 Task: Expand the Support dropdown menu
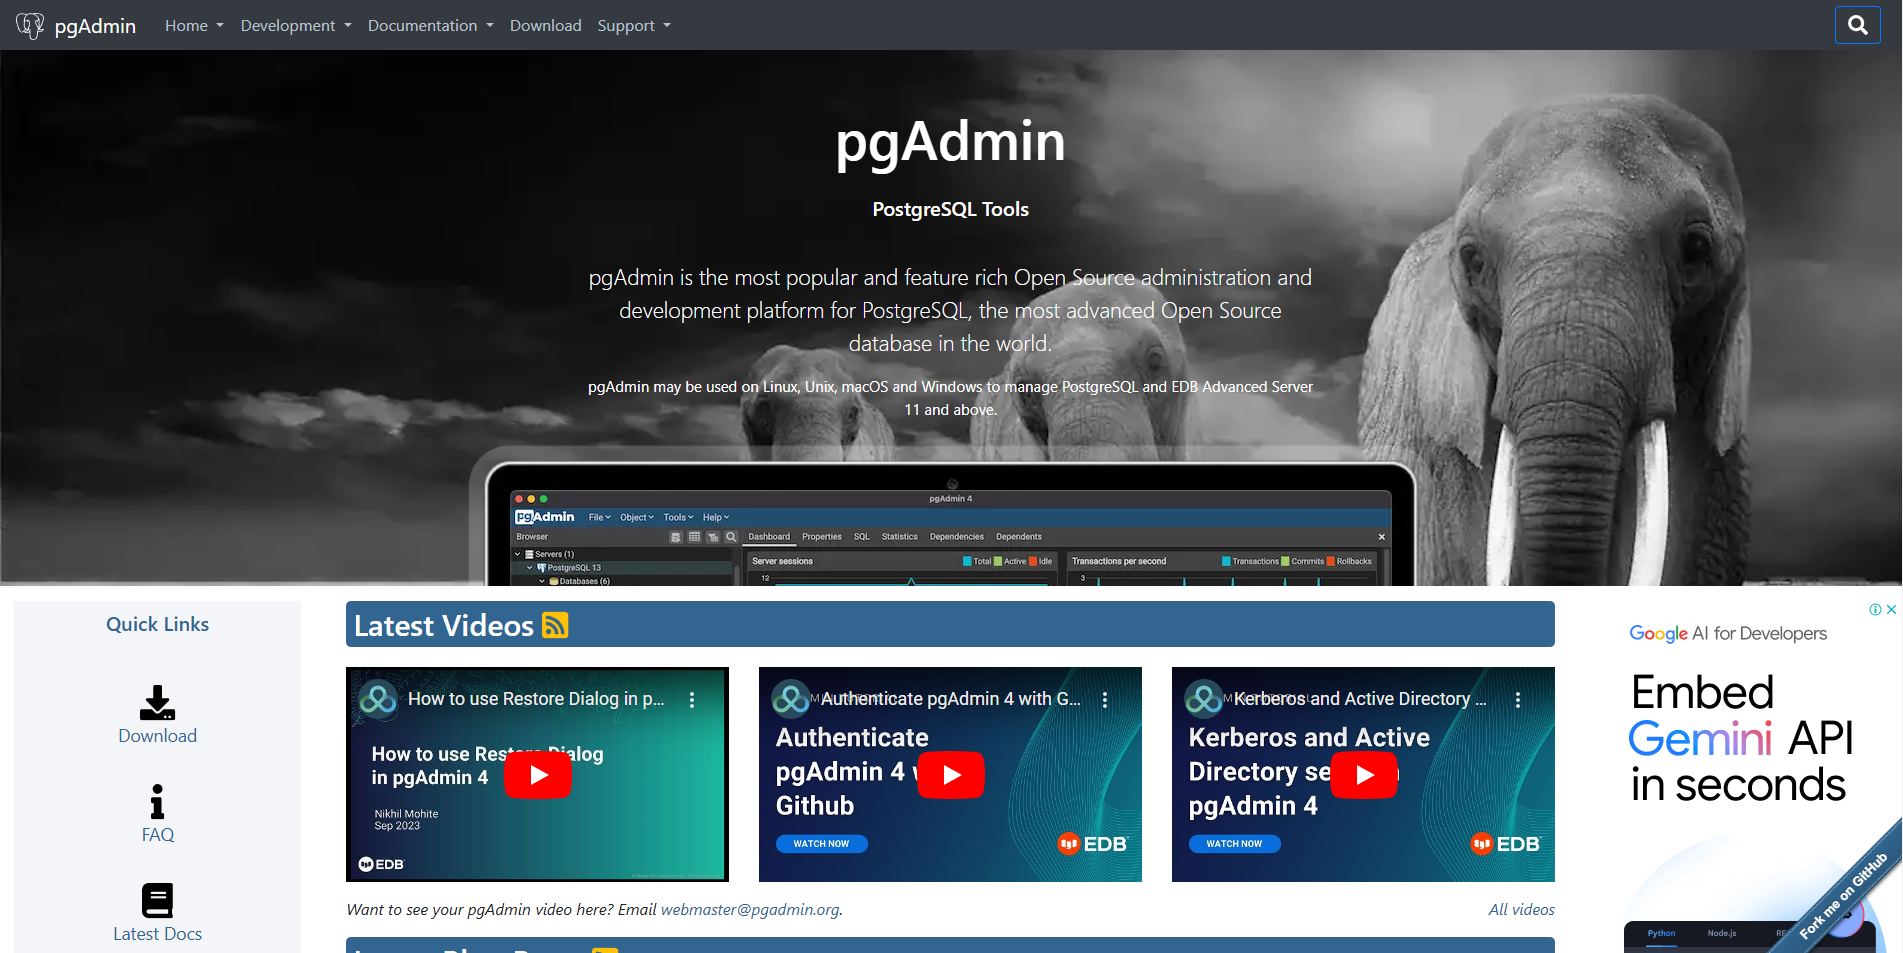click(x=634, y=25)
